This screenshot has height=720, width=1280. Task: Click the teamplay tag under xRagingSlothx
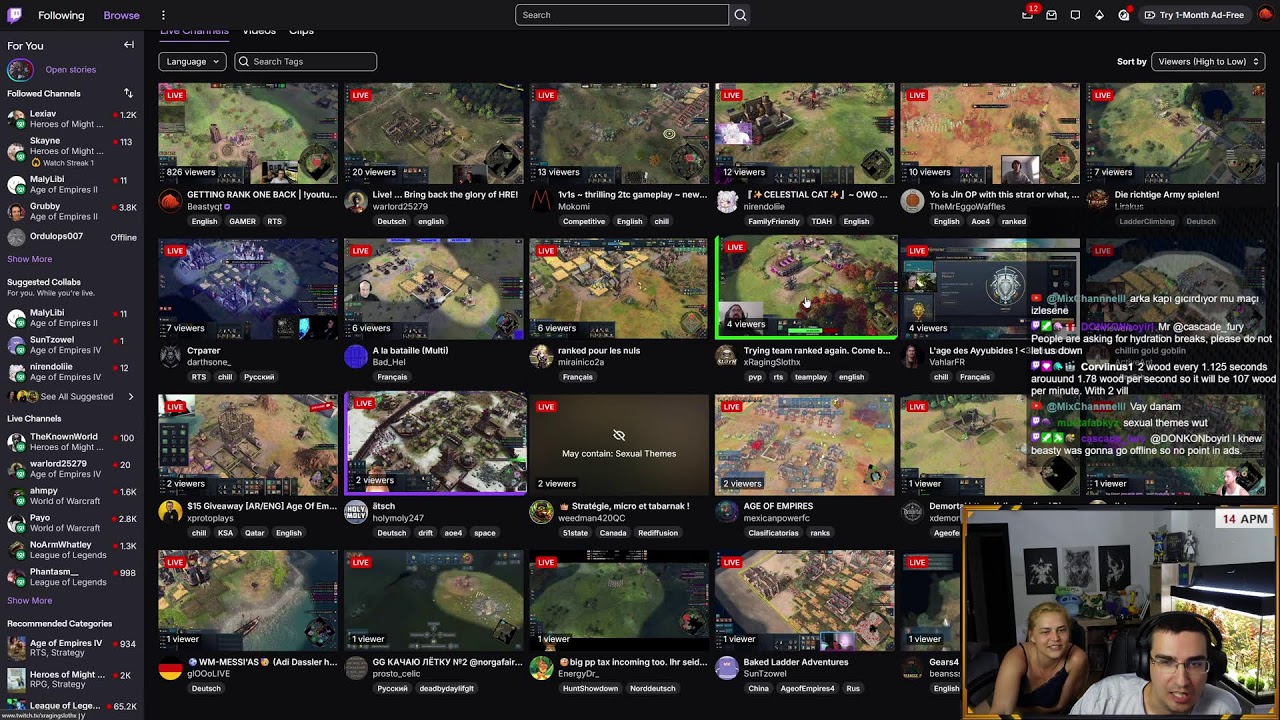pos(810,377)
